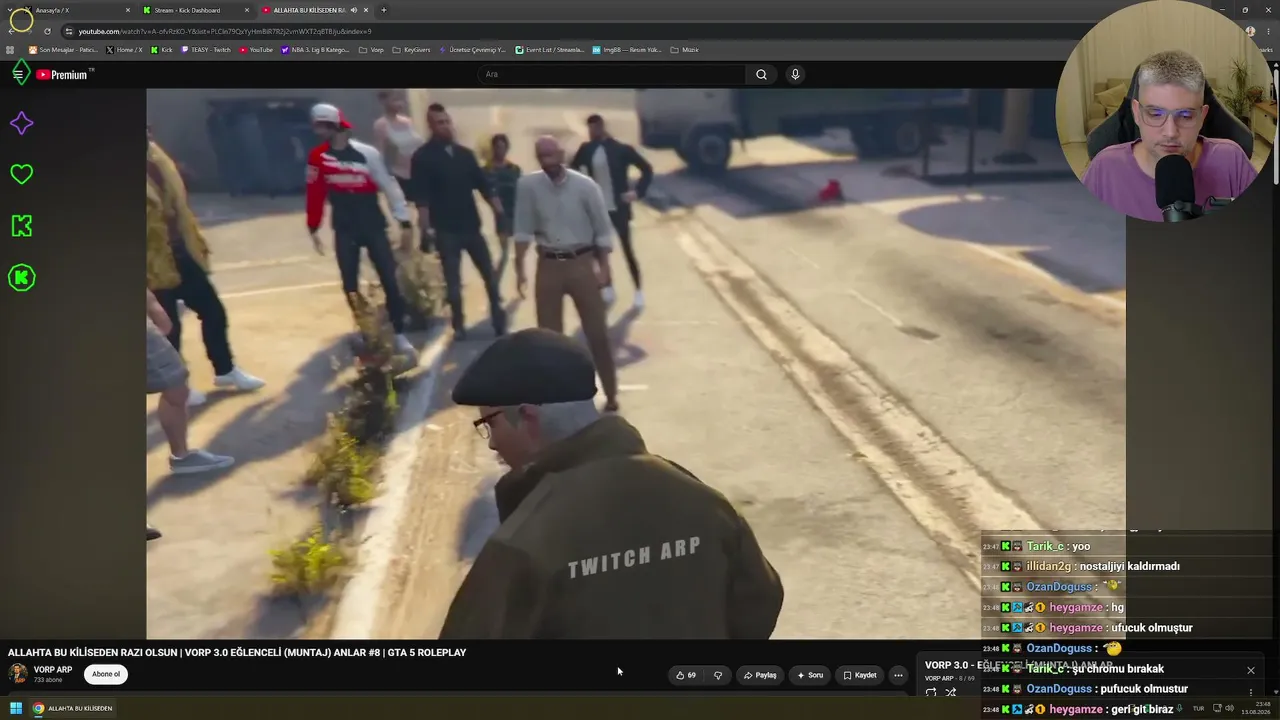The width and height of the screenshot is (1280, 720).
Task: Close the YouTube video tab
Action: [366, 10]
